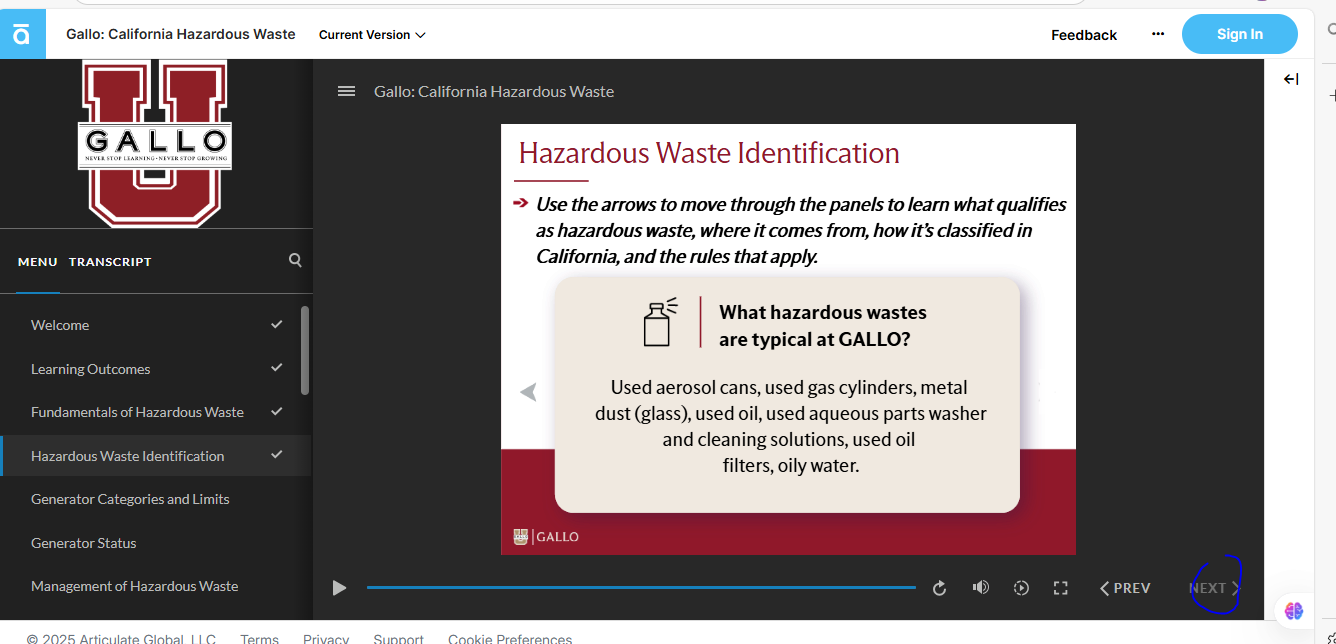Enter fullscreen mode
This screenshot has height=644, width=1336.
click(x=1061, y=588)
